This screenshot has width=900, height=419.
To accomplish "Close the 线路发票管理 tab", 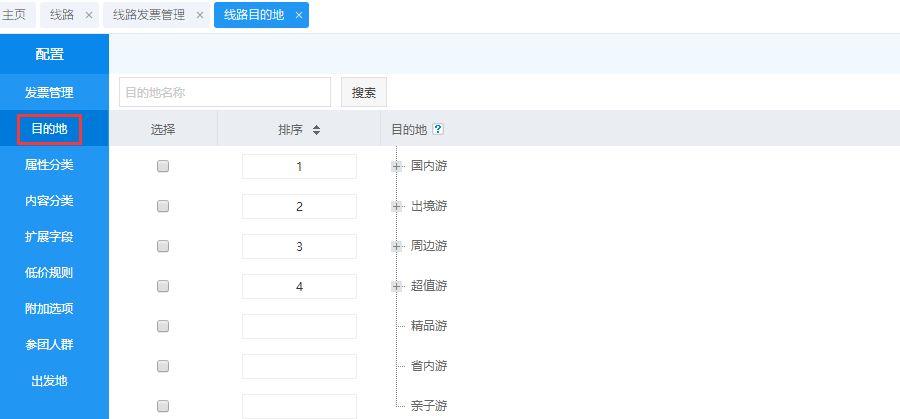I will coord(200,15).
